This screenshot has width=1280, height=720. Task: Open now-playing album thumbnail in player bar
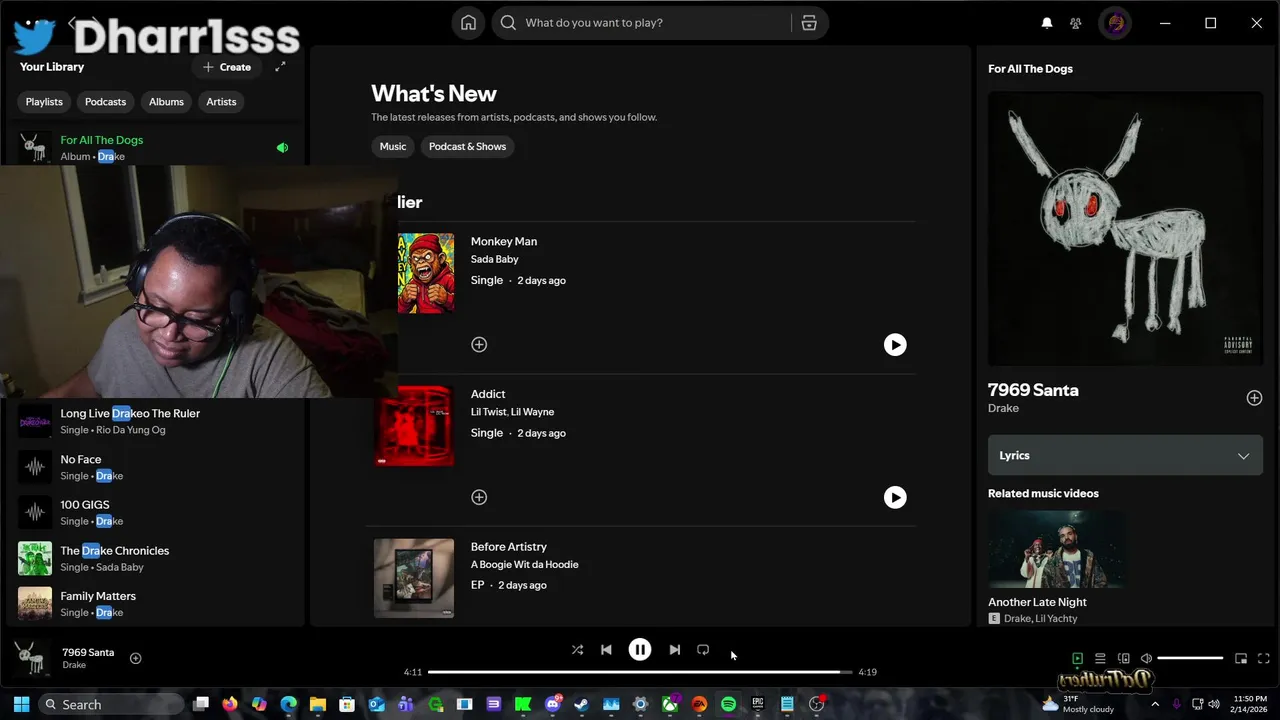point(32,658)
